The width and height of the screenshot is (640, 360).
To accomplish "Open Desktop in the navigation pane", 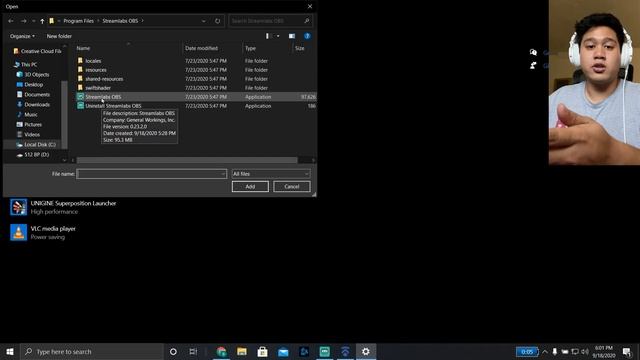I will point(29,84).
